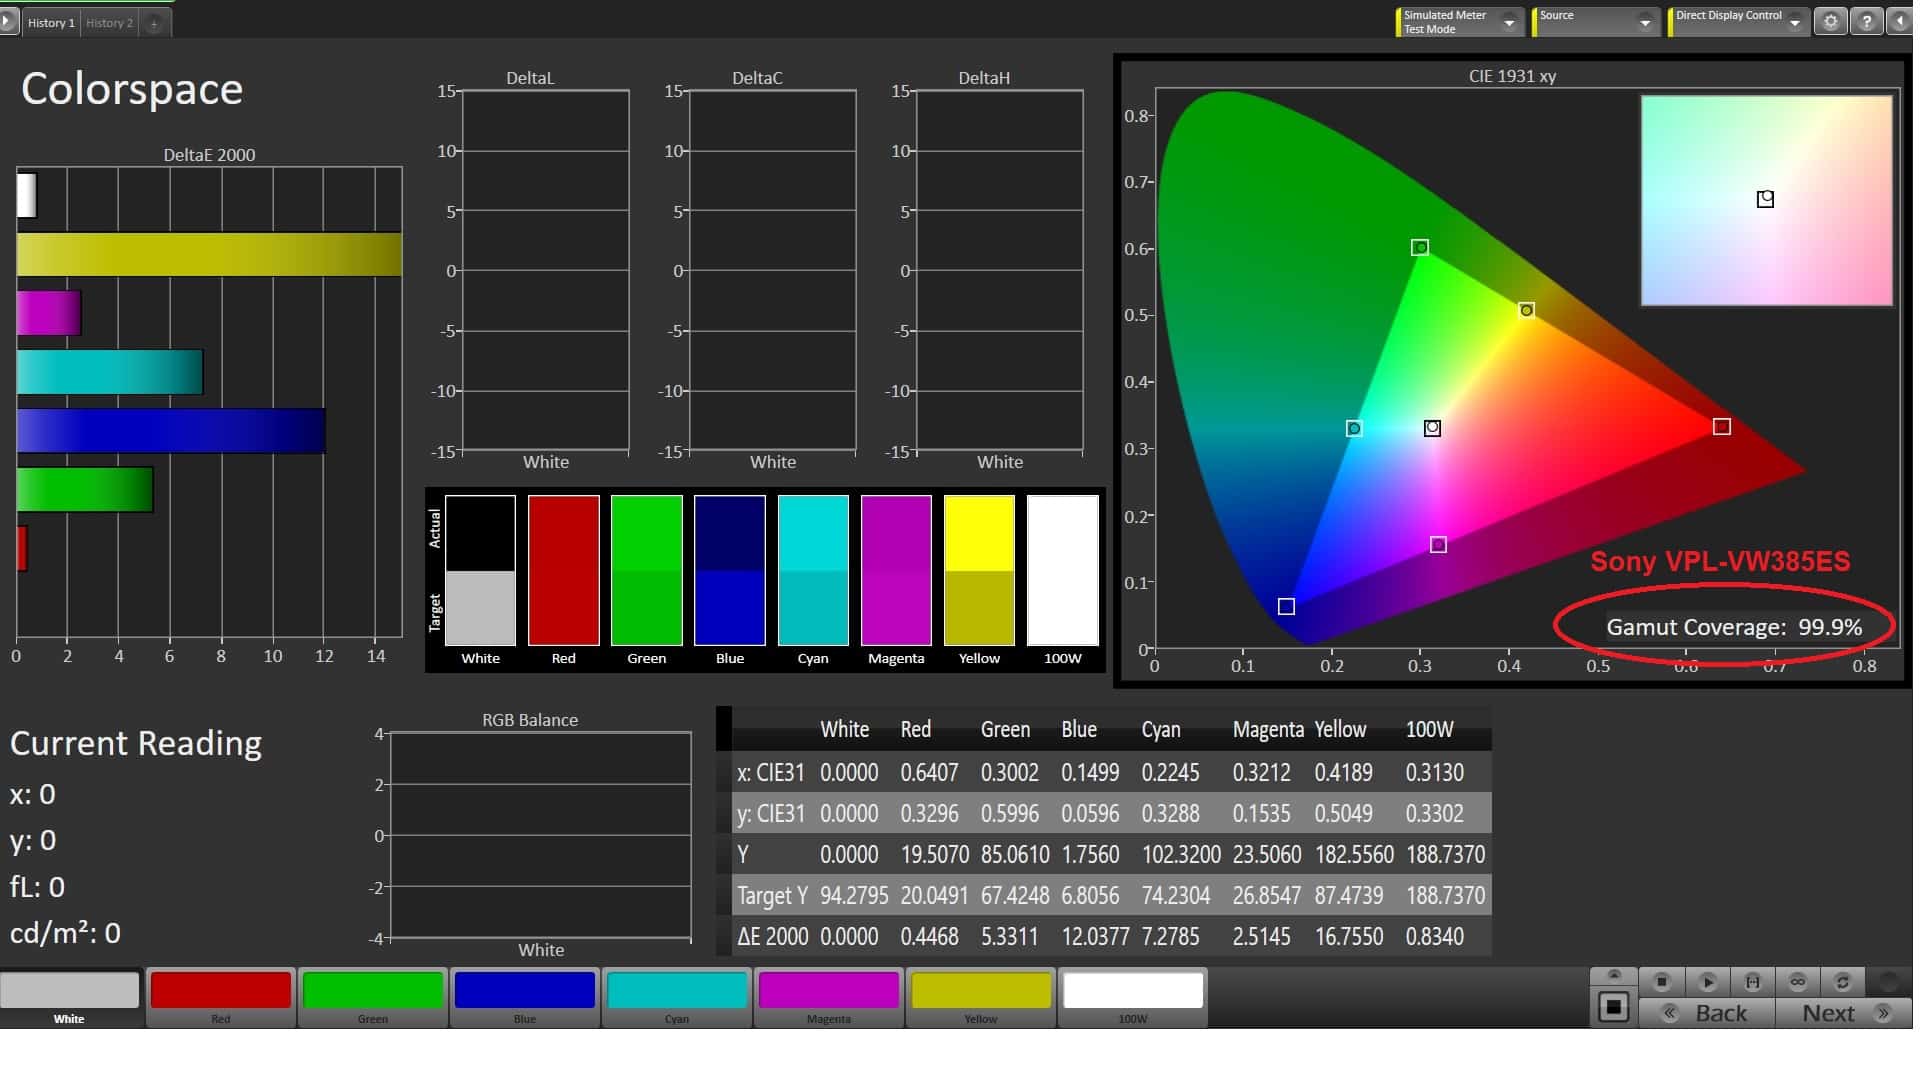Click the Red x CIE31 value 0.6407
Viewport: 1920px width, 1080px height.
[x=929, y=773]
